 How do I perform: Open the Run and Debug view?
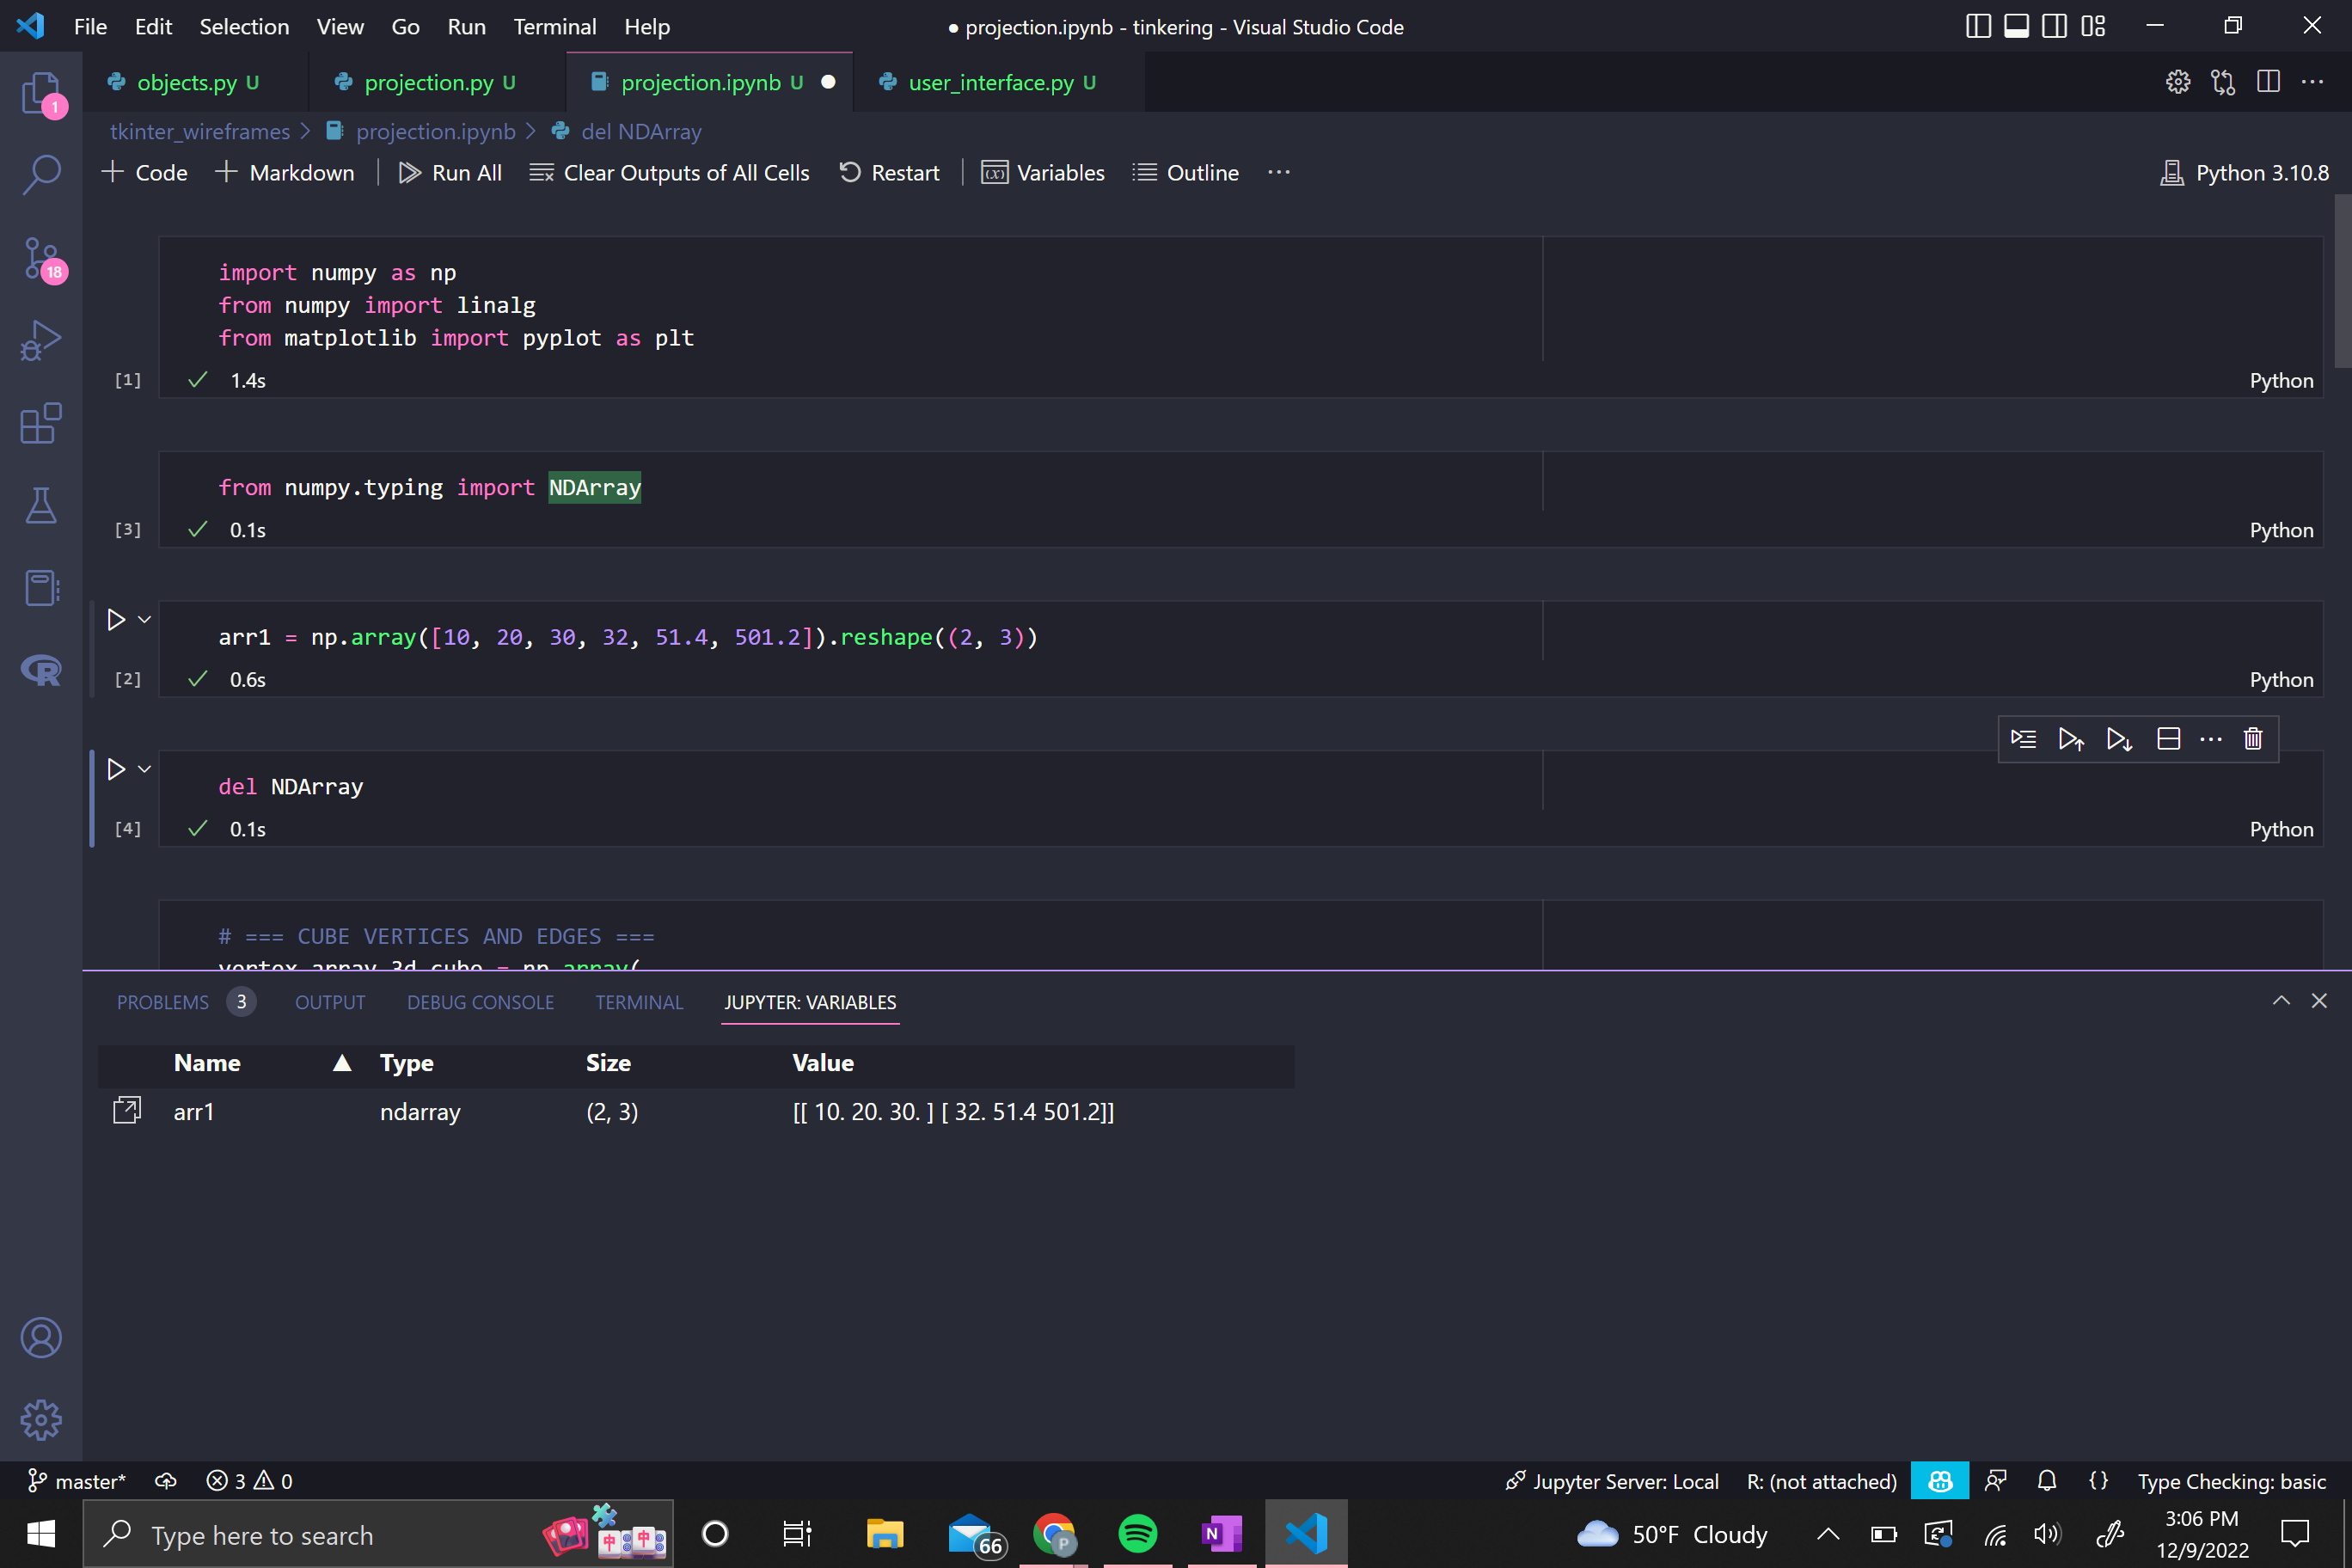tap(42, 340)
